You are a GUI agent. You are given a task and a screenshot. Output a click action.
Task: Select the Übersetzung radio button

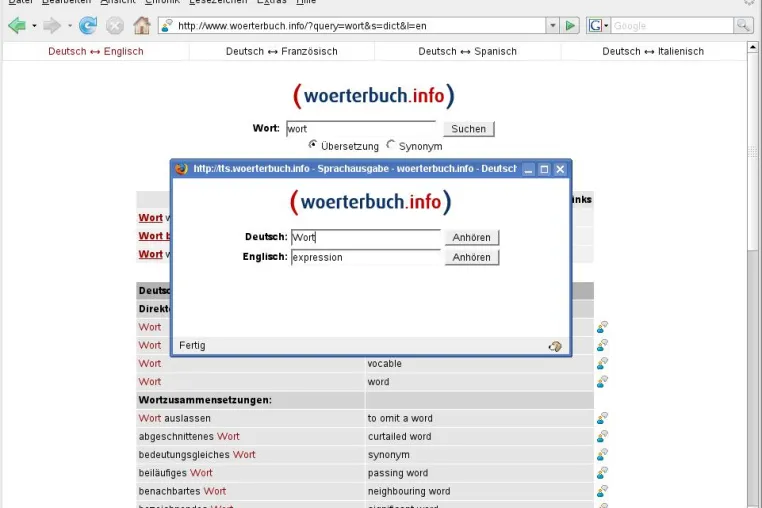312,145
